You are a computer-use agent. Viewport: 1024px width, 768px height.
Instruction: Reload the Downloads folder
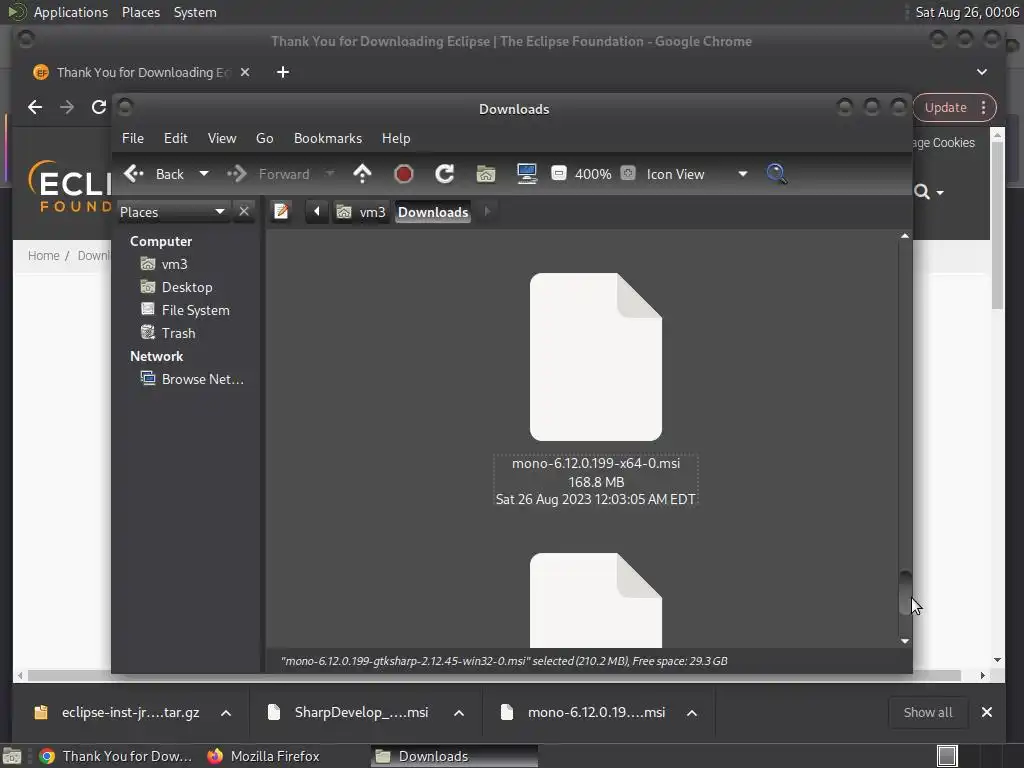[445, 174]
